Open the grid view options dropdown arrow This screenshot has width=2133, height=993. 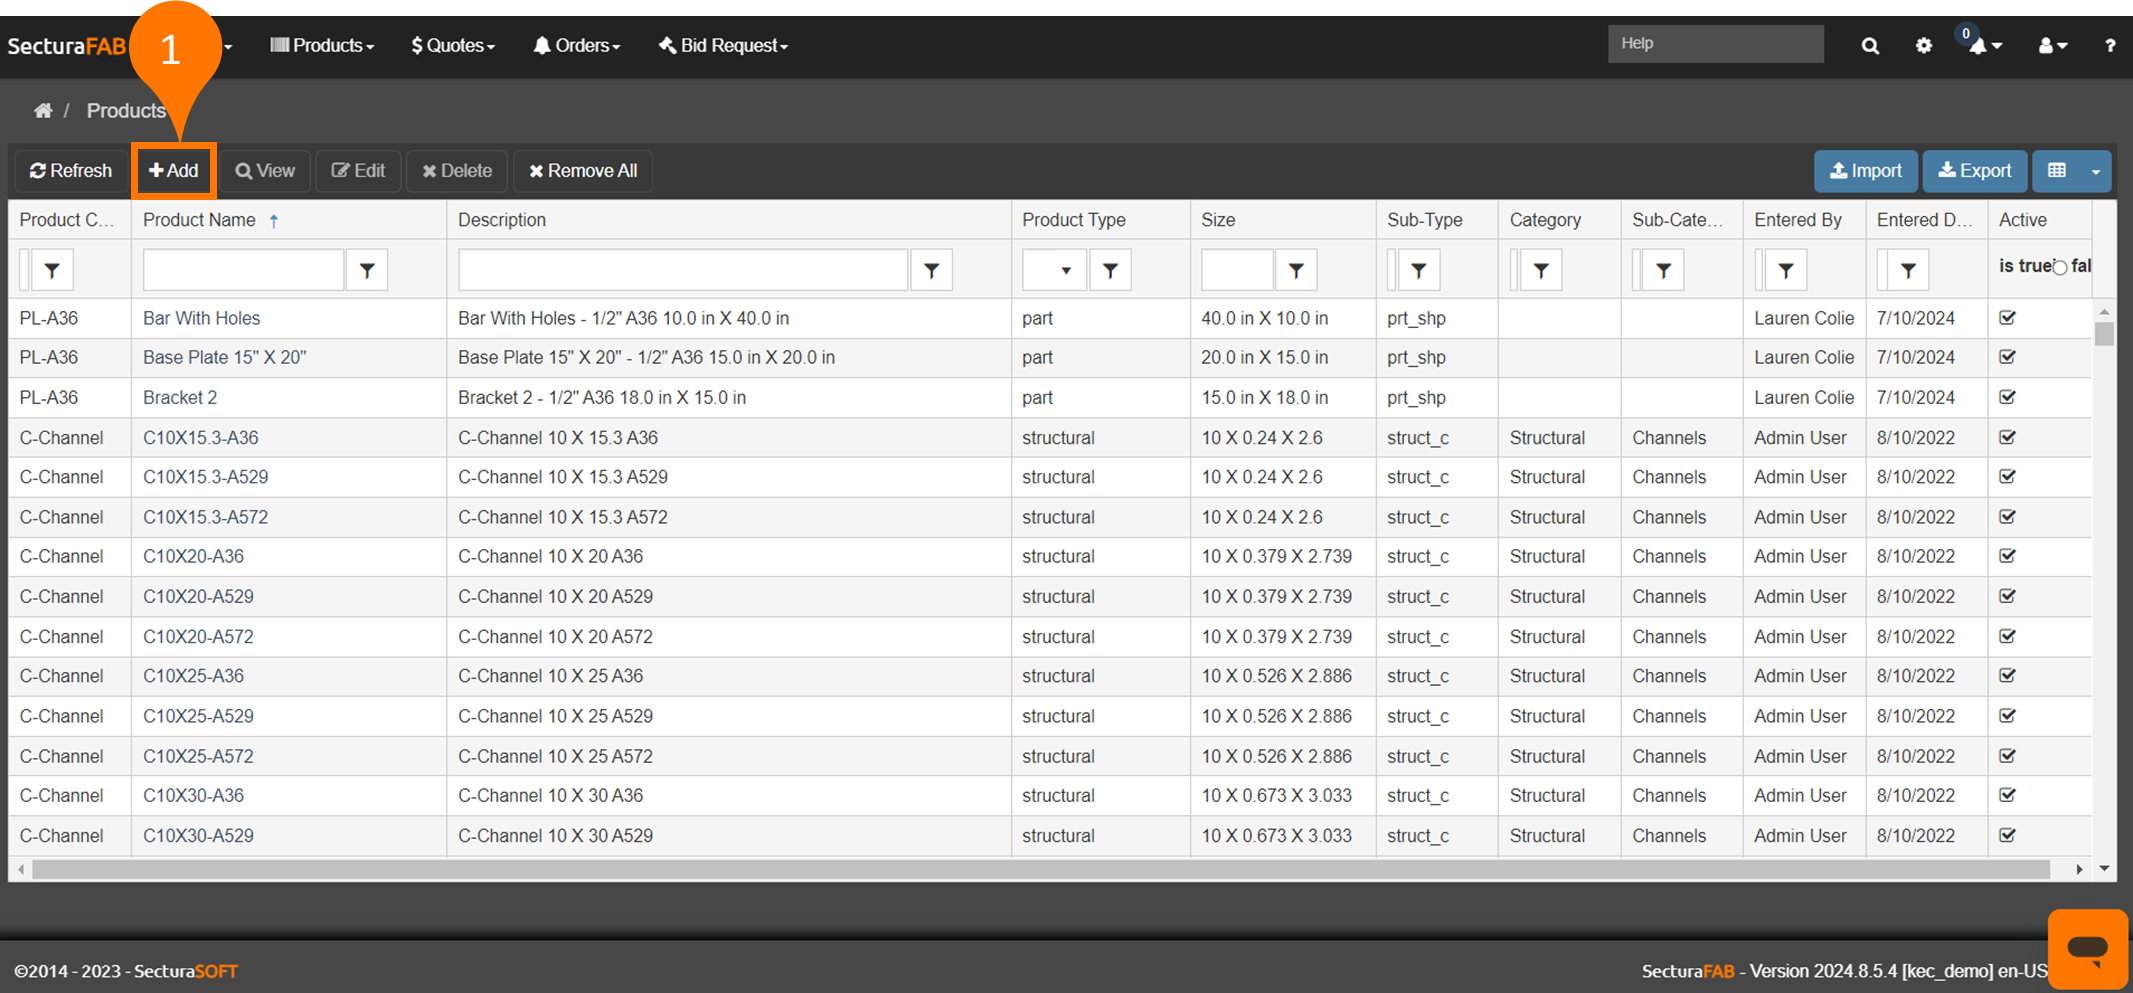point(2095,171)
